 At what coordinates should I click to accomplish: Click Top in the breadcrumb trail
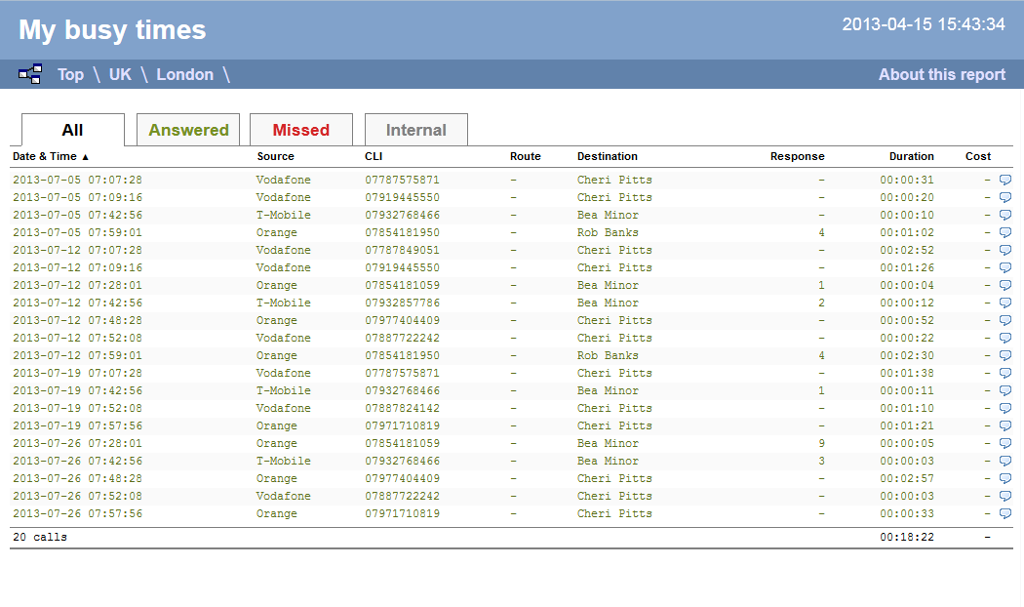pyautogui.click(x=70, y=74)
